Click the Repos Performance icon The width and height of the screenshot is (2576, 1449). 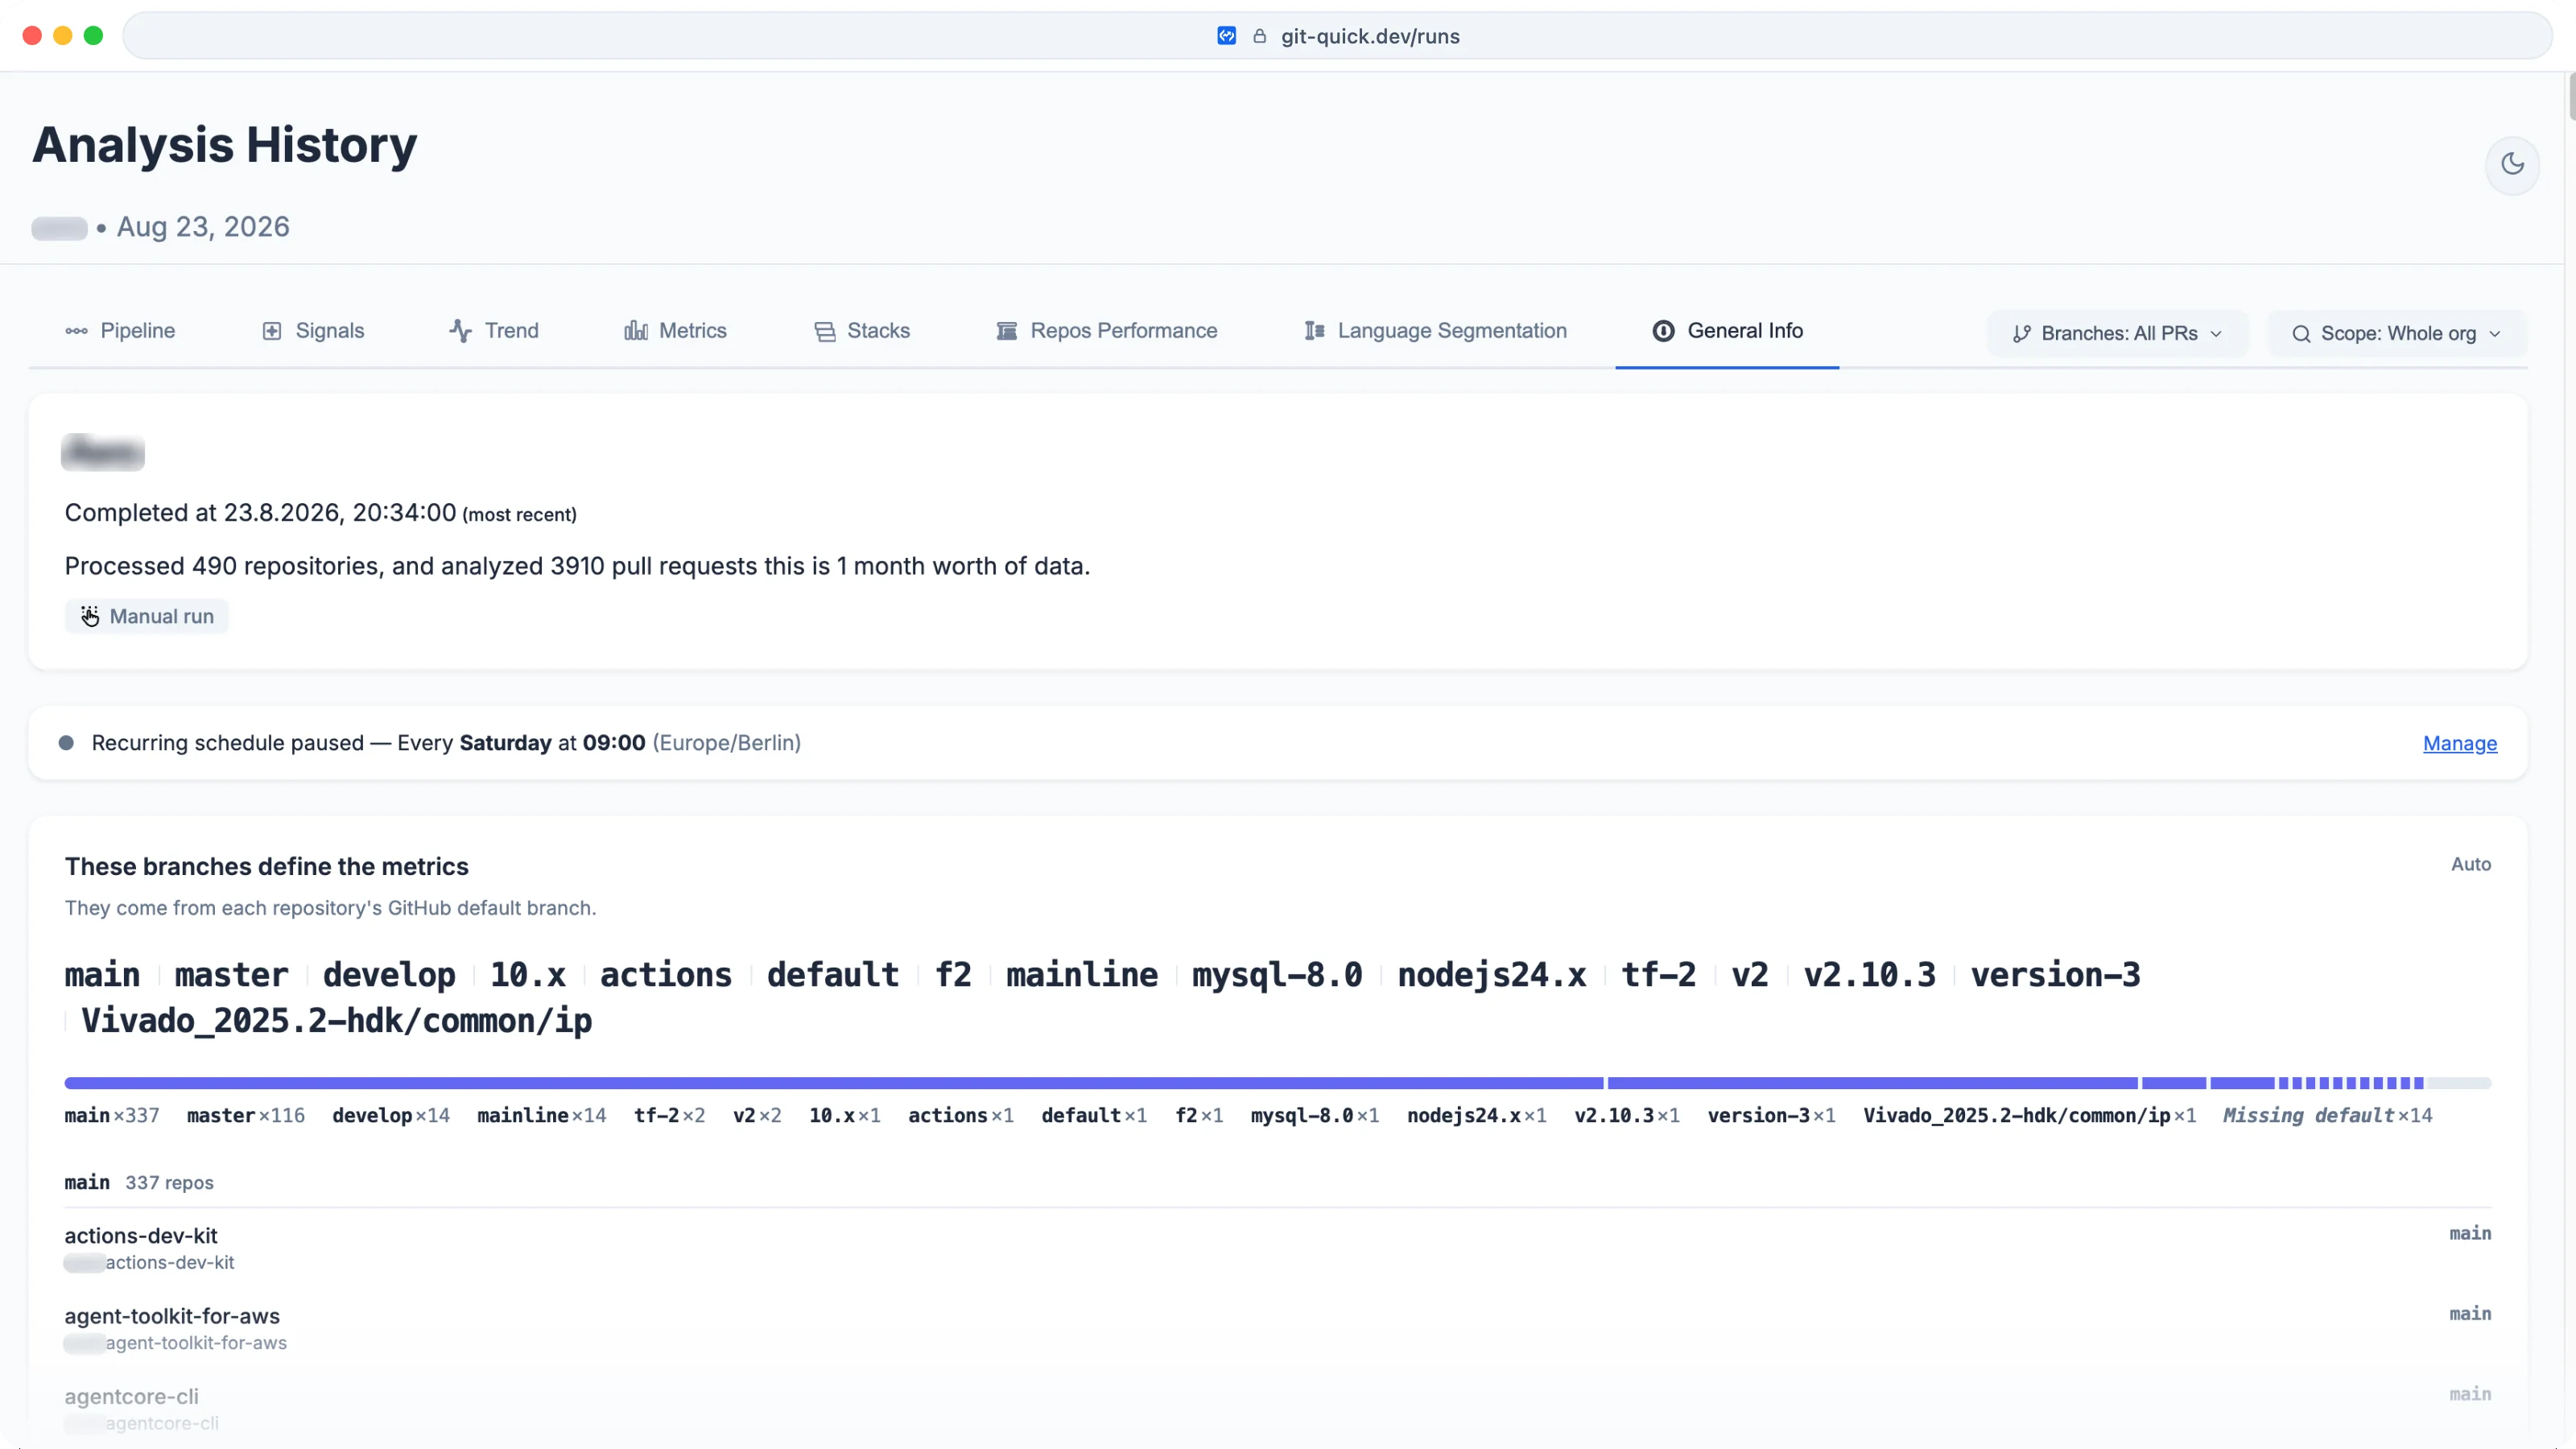[1007, 331]
